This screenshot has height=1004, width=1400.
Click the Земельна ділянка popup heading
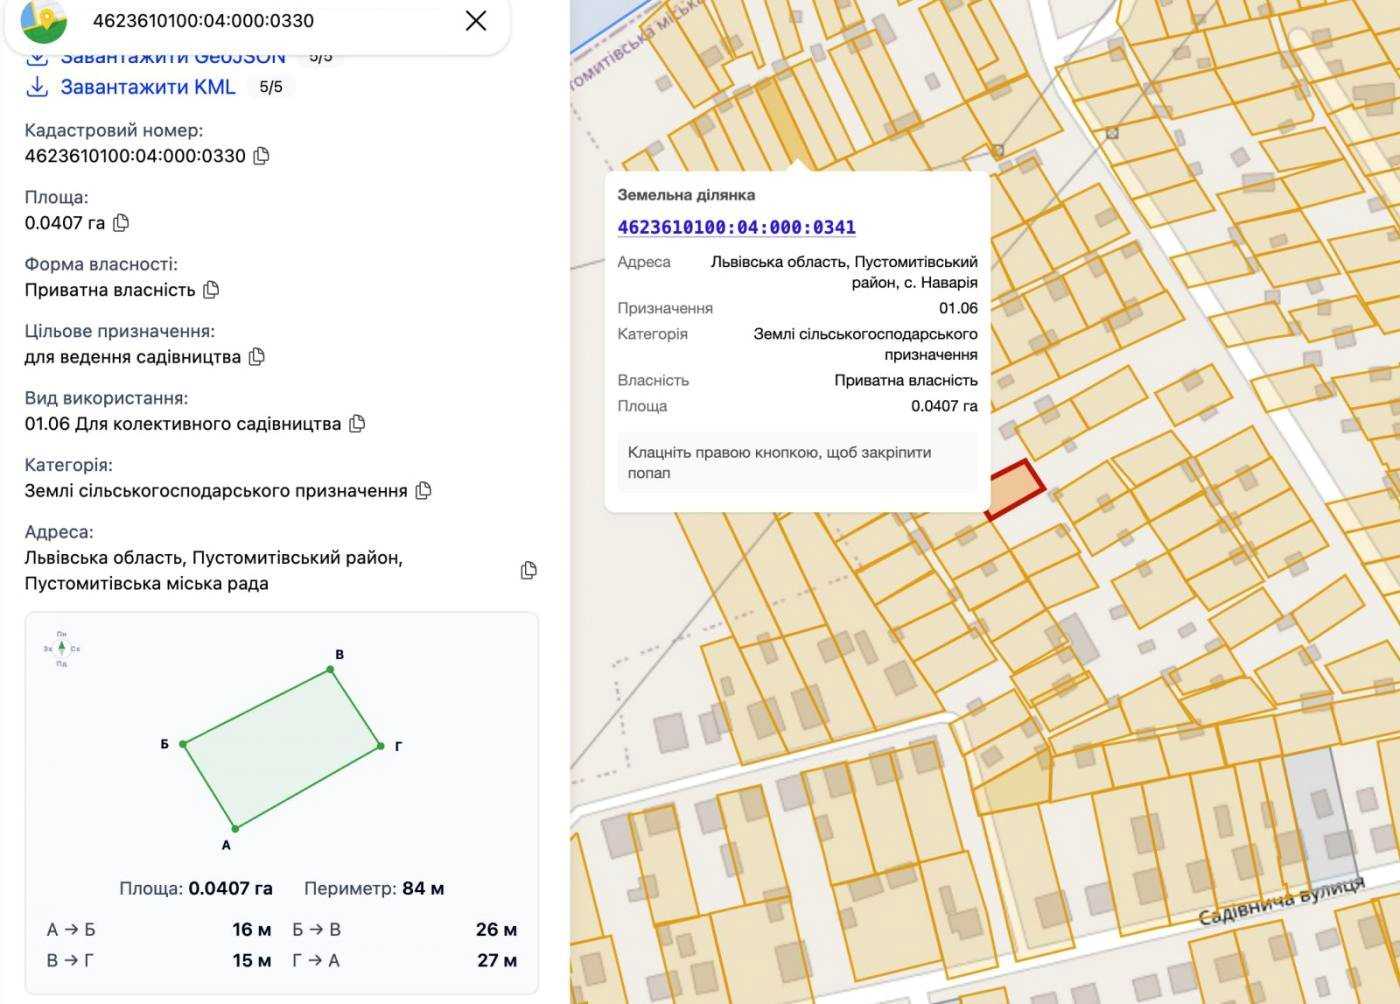click(686, 195)
